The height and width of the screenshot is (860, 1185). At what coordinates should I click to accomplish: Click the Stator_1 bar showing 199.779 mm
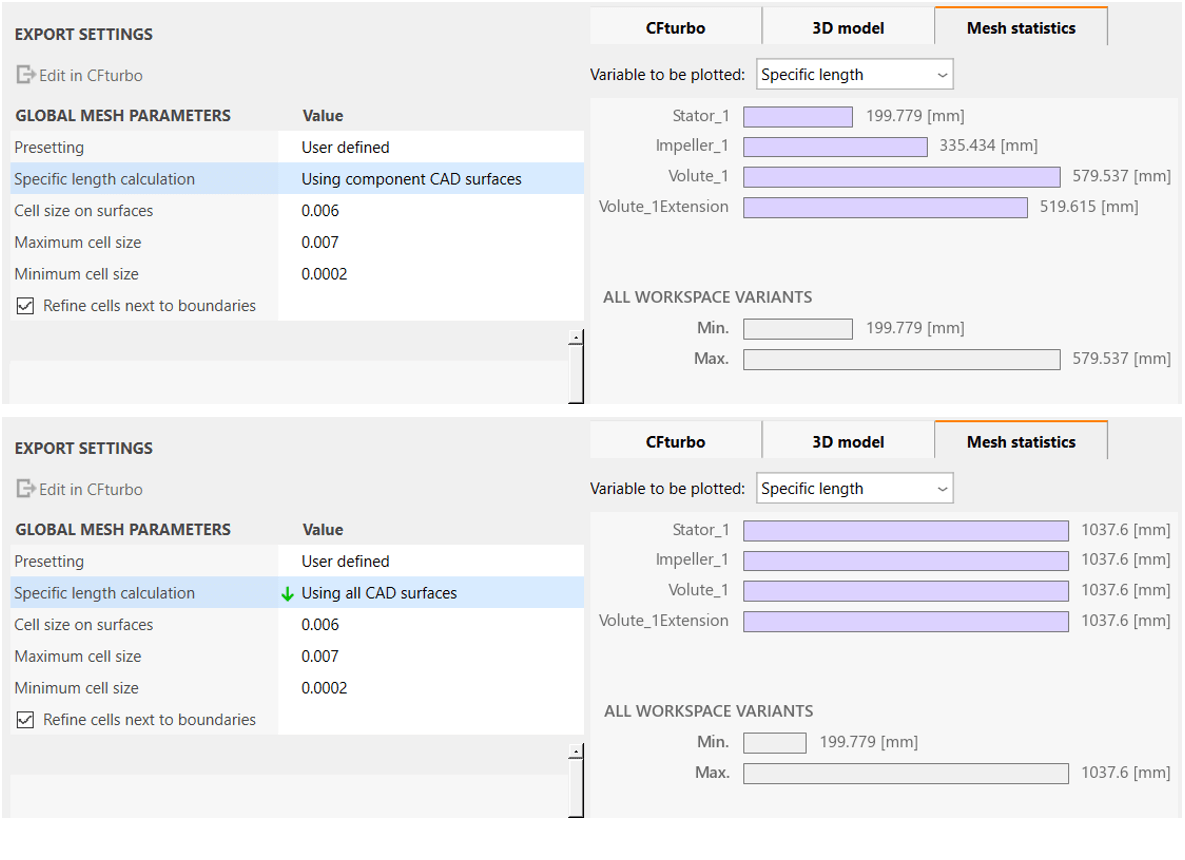pyautogui.click(x=798, y=116)
